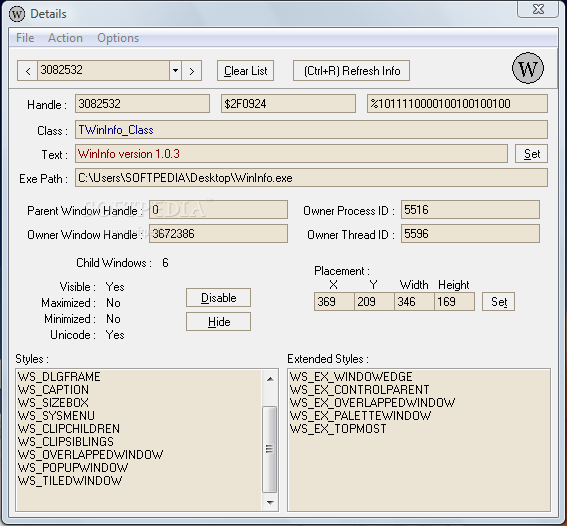The height and width of the screenshot is (526, 567).
Task: Select WS_DLGFRAME in the Styles list
Action: point(59,377)
